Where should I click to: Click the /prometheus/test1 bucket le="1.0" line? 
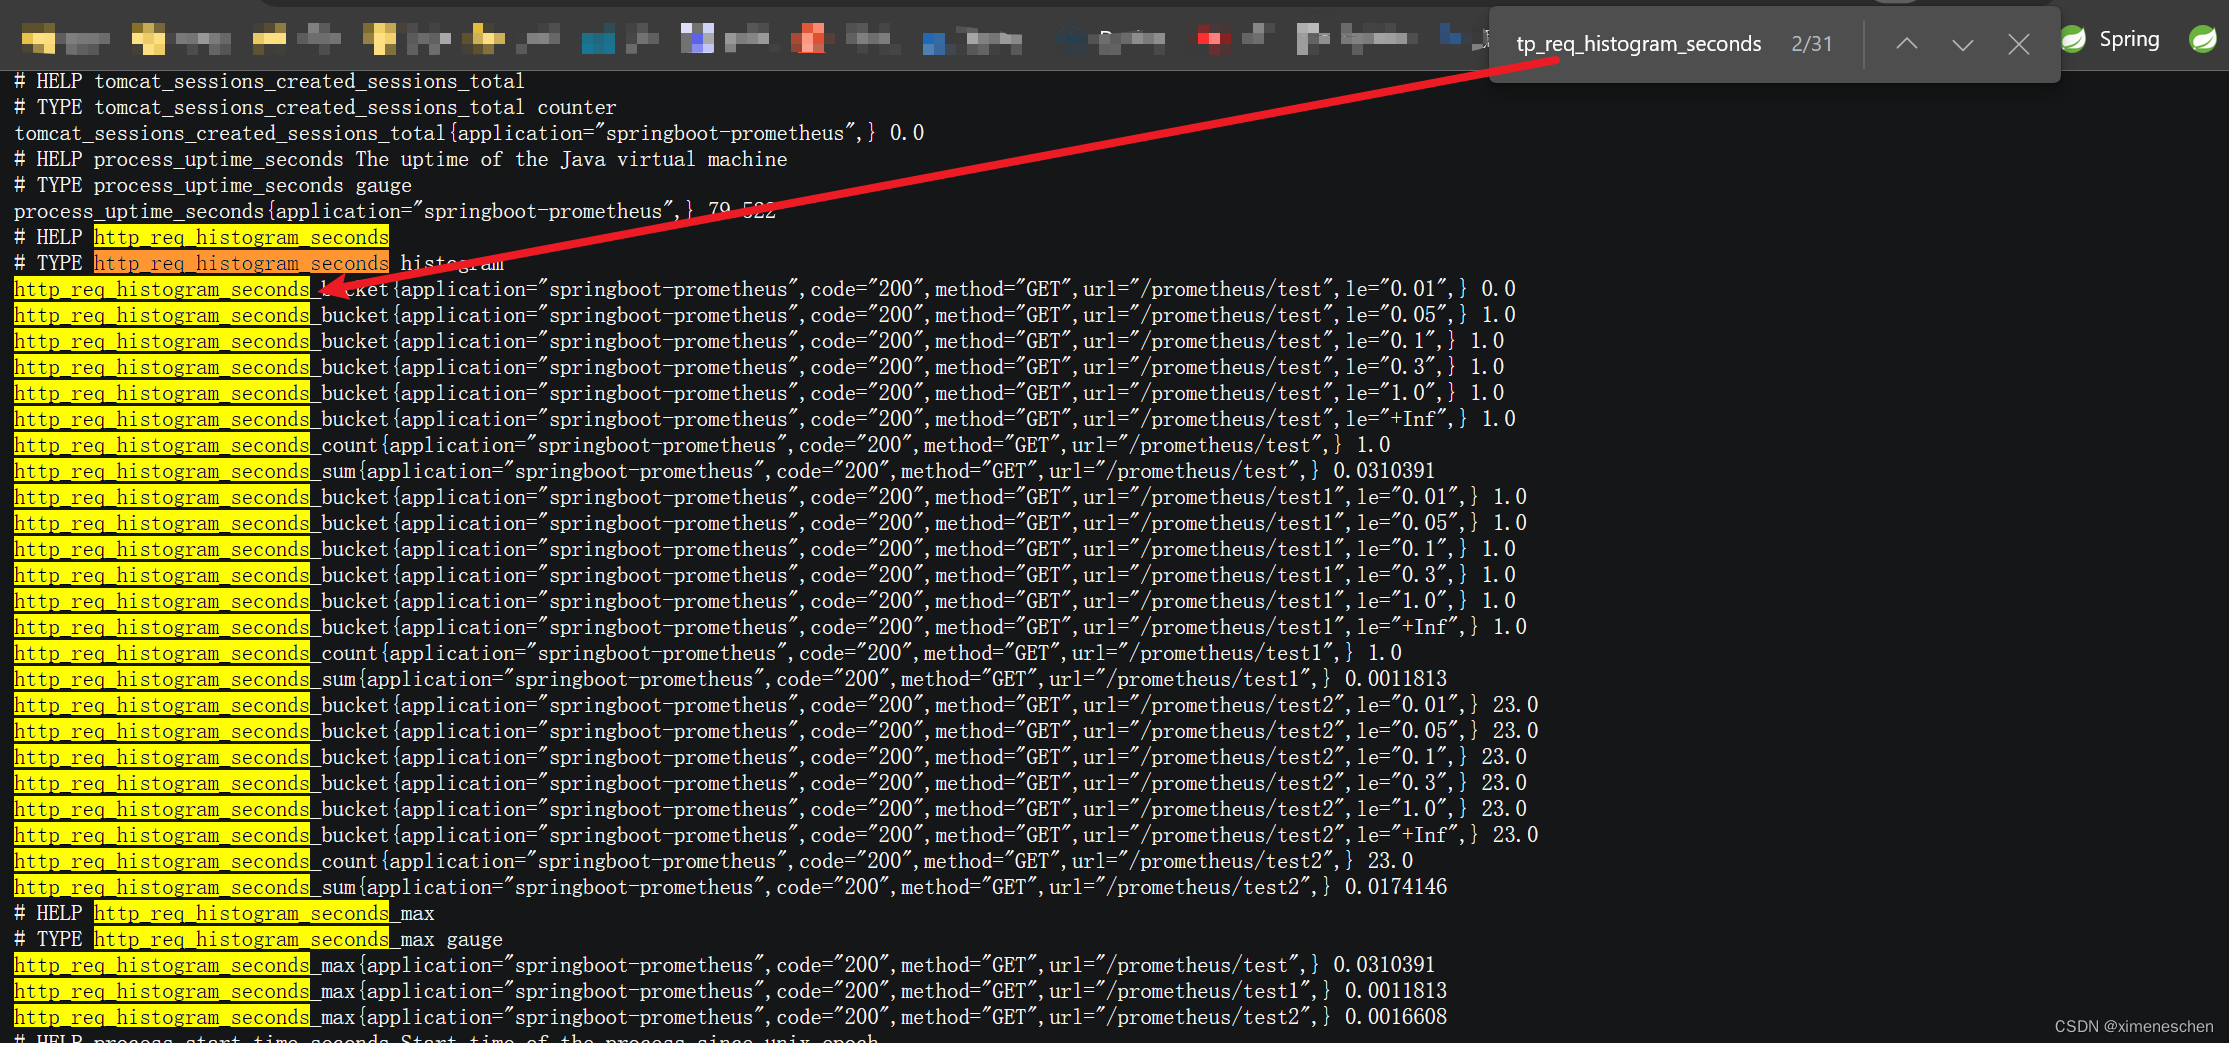[765, 601]
